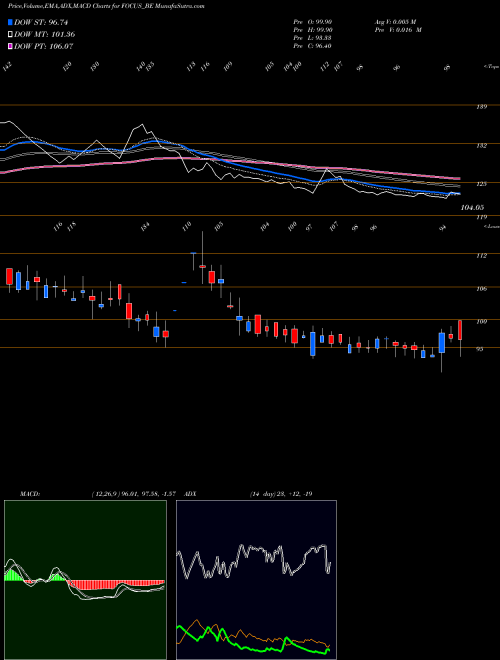Click the Pre C: 96.40 value
Viewport: 500px width, 660px height.
click(x=313, y=46)
